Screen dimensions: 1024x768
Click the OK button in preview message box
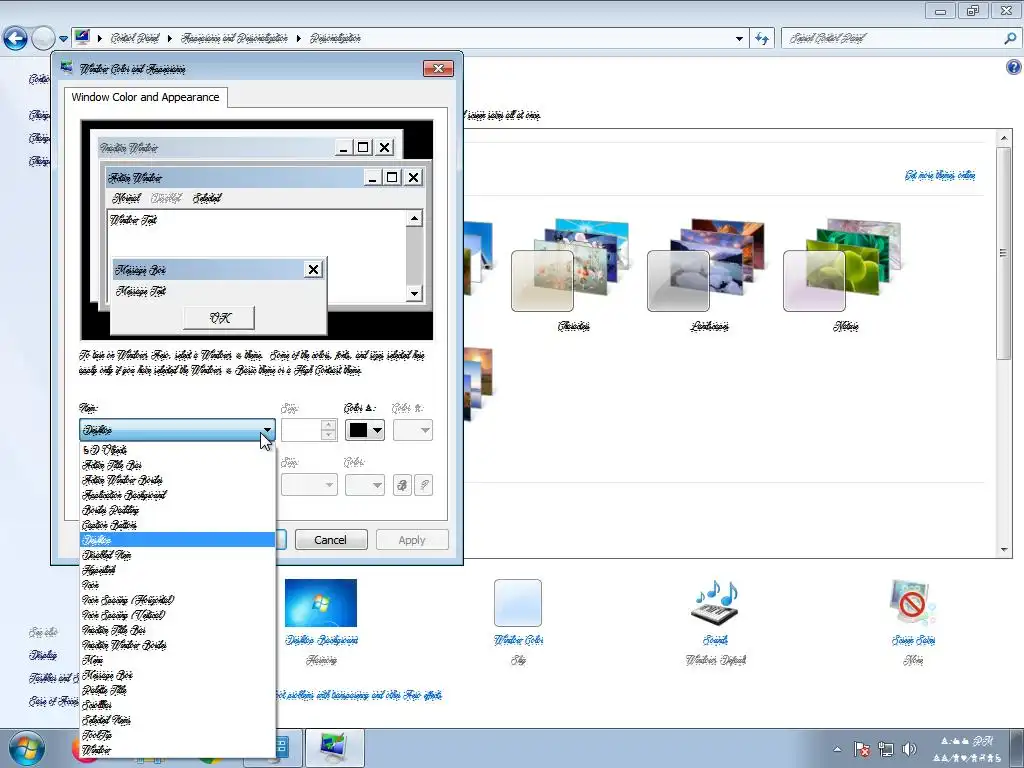(x=219, y=318)
